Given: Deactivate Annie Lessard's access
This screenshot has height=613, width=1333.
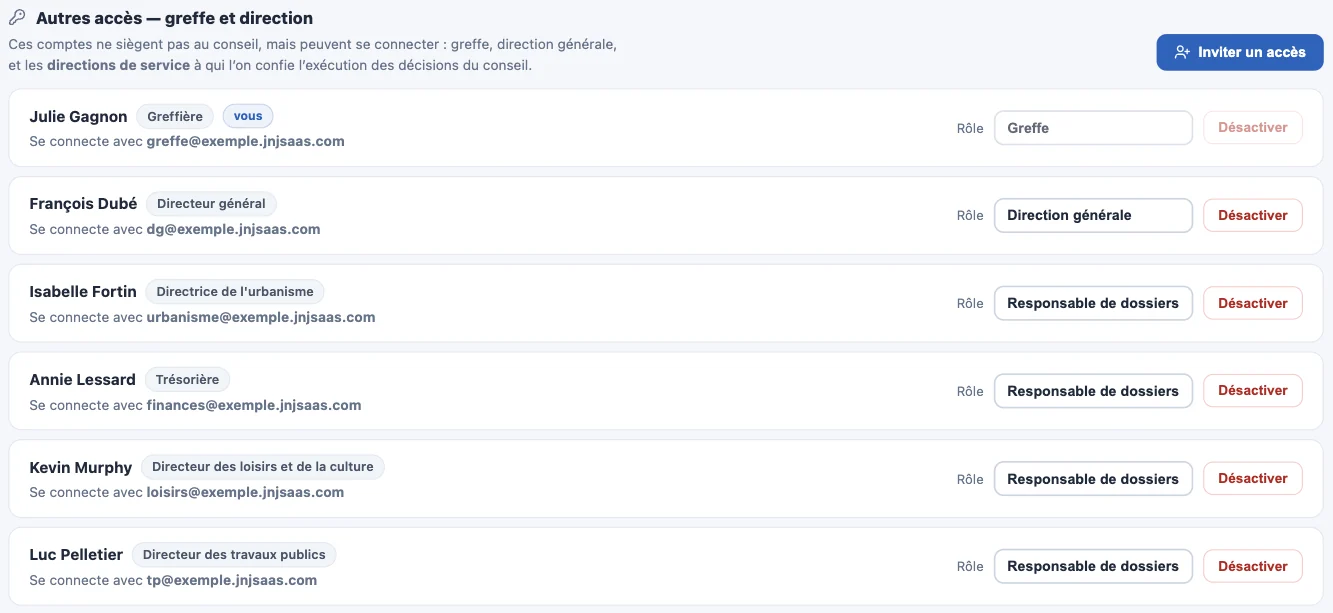Looking at the screenshot, I should (1253, 390).
